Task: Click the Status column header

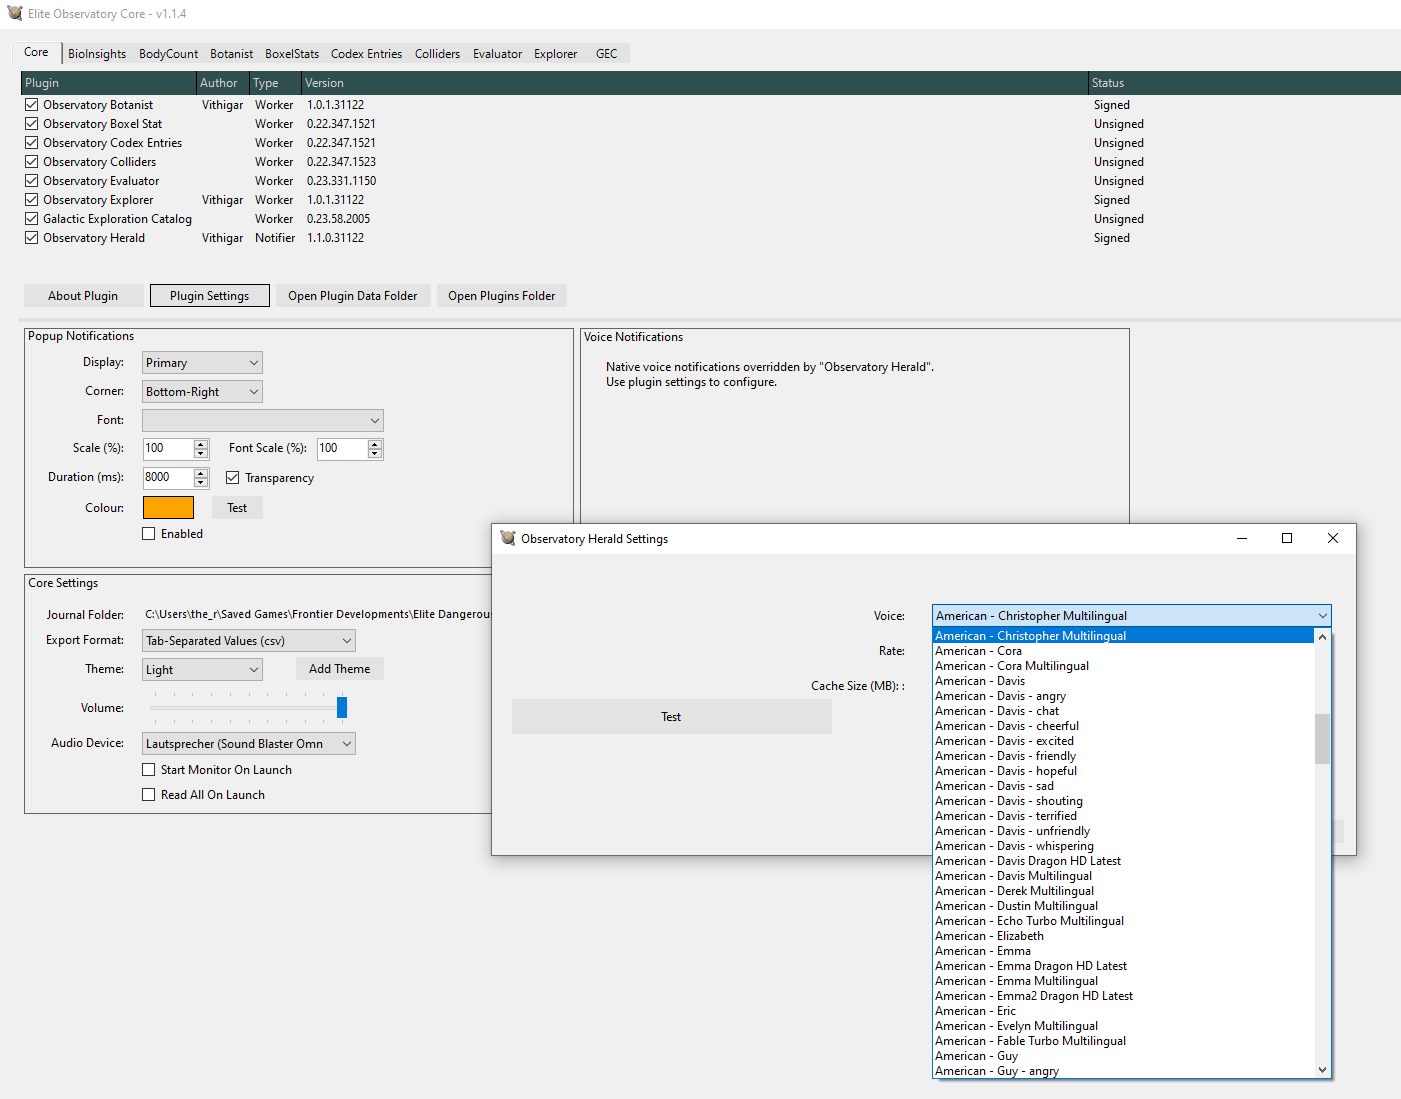Action: [x=1244, y=83]
